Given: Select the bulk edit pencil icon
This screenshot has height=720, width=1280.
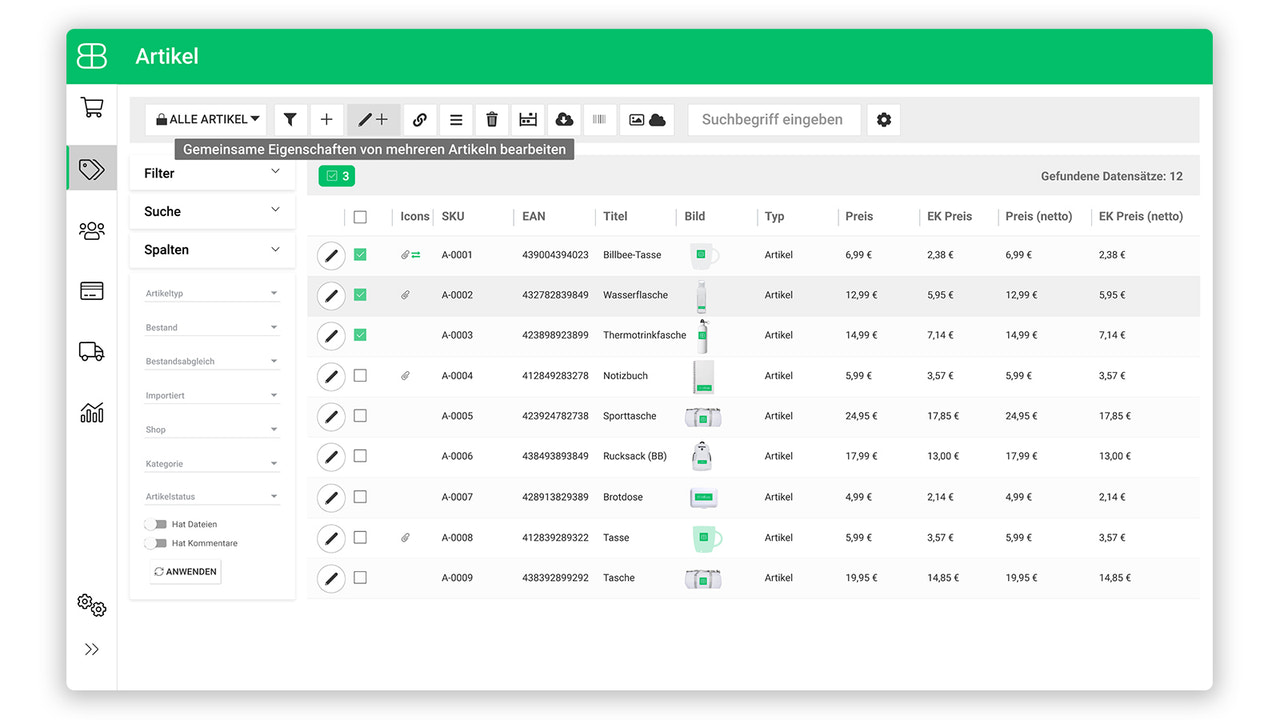Looking at the screenshot, I should pos(373,119).
